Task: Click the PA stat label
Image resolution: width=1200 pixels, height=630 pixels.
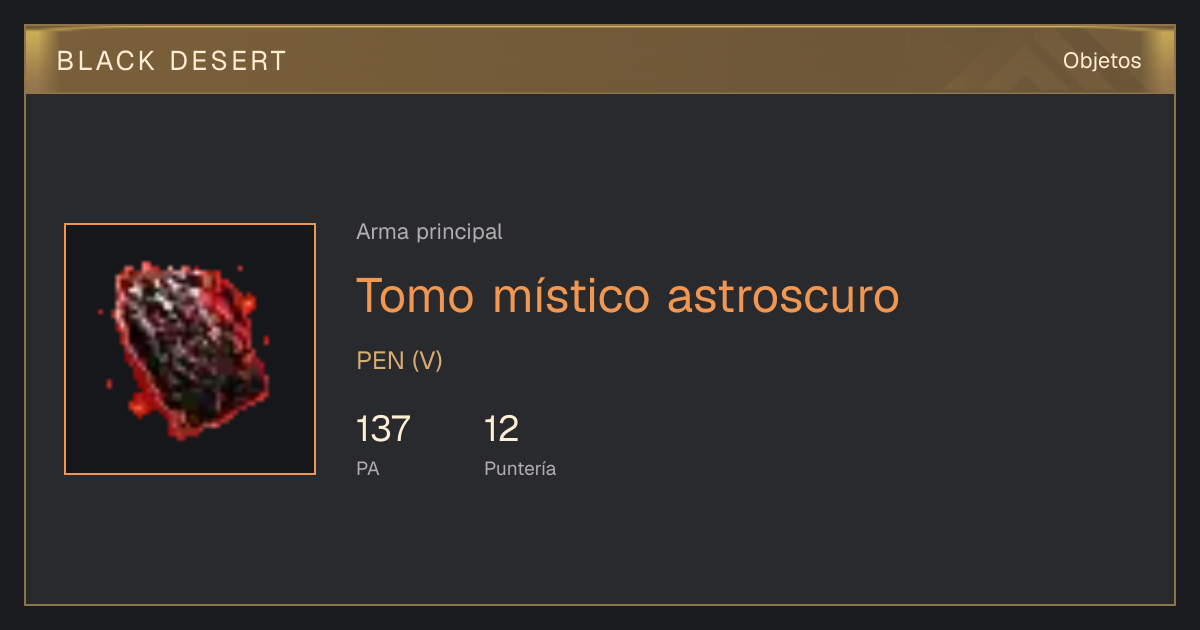Action: [x=368, y=468]
